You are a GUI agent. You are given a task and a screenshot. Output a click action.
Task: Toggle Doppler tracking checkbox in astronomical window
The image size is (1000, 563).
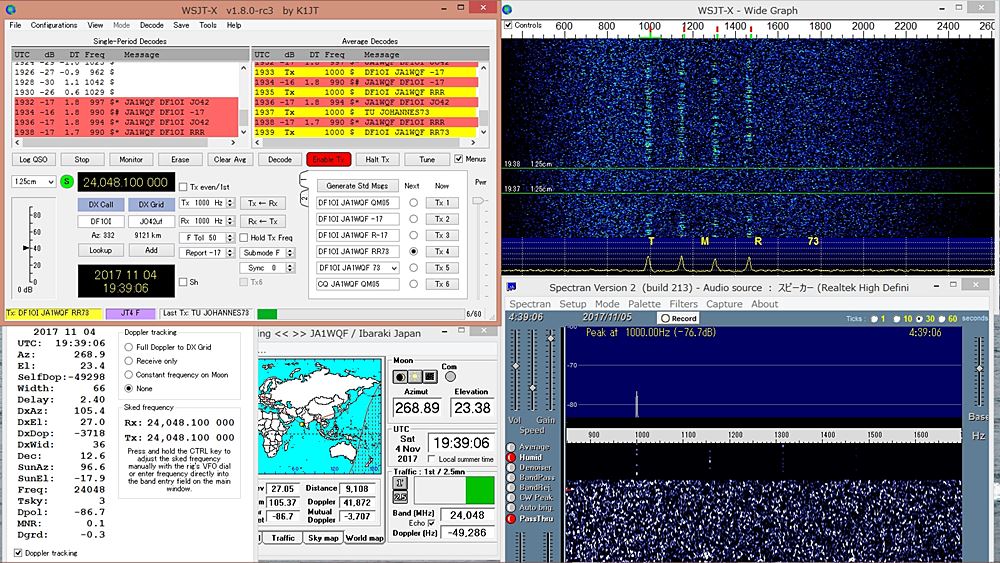coord(18,553)
